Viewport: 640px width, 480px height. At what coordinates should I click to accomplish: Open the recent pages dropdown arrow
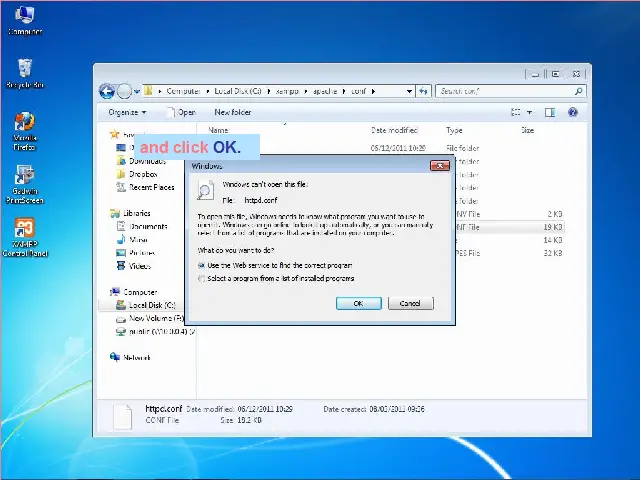(x=137, y=91)
